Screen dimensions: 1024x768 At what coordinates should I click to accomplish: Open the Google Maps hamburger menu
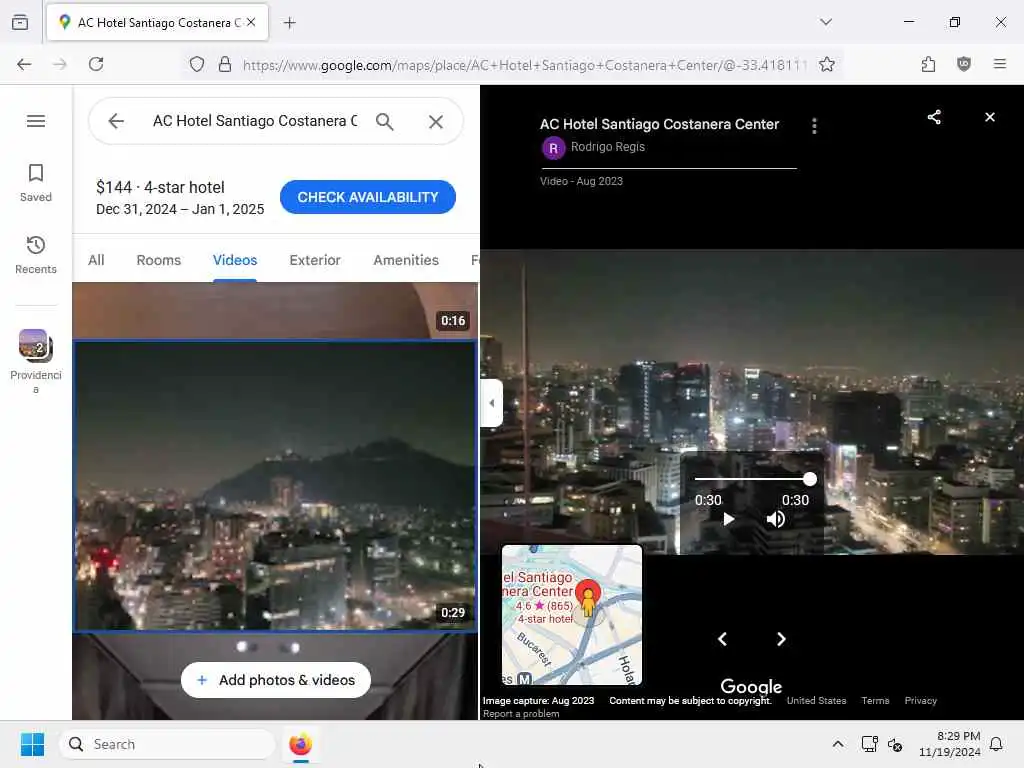[x=36, y=121]
